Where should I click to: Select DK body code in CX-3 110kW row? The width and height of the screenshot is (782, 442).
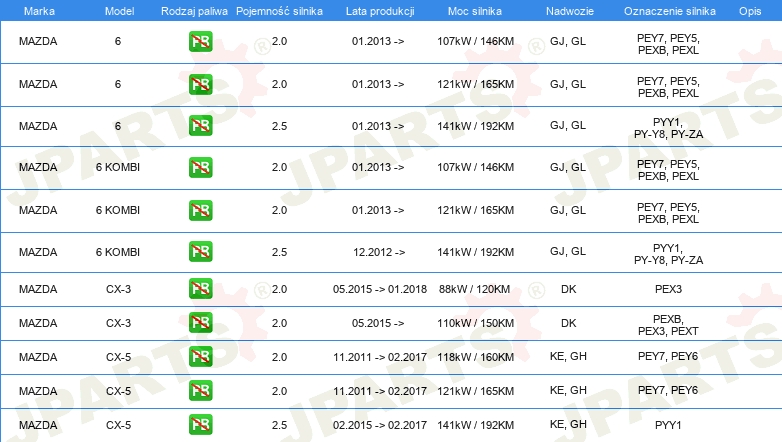pos(569,323)
